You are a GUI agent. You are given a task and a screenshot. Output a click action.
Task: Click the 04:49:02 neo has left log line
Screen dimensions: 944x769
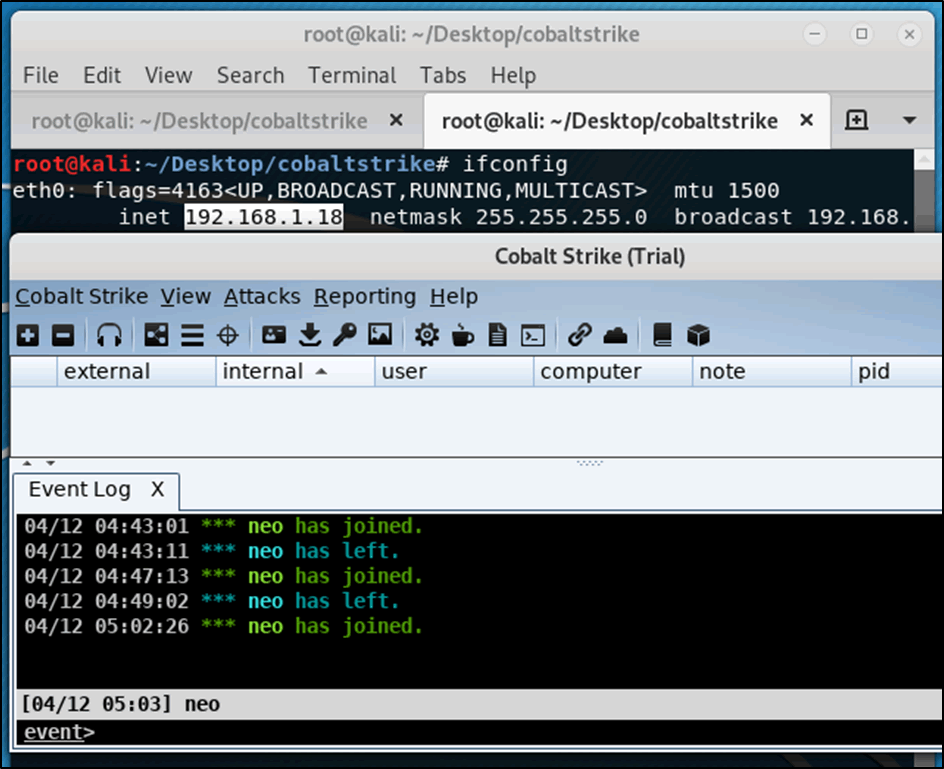tap(211, 601)
